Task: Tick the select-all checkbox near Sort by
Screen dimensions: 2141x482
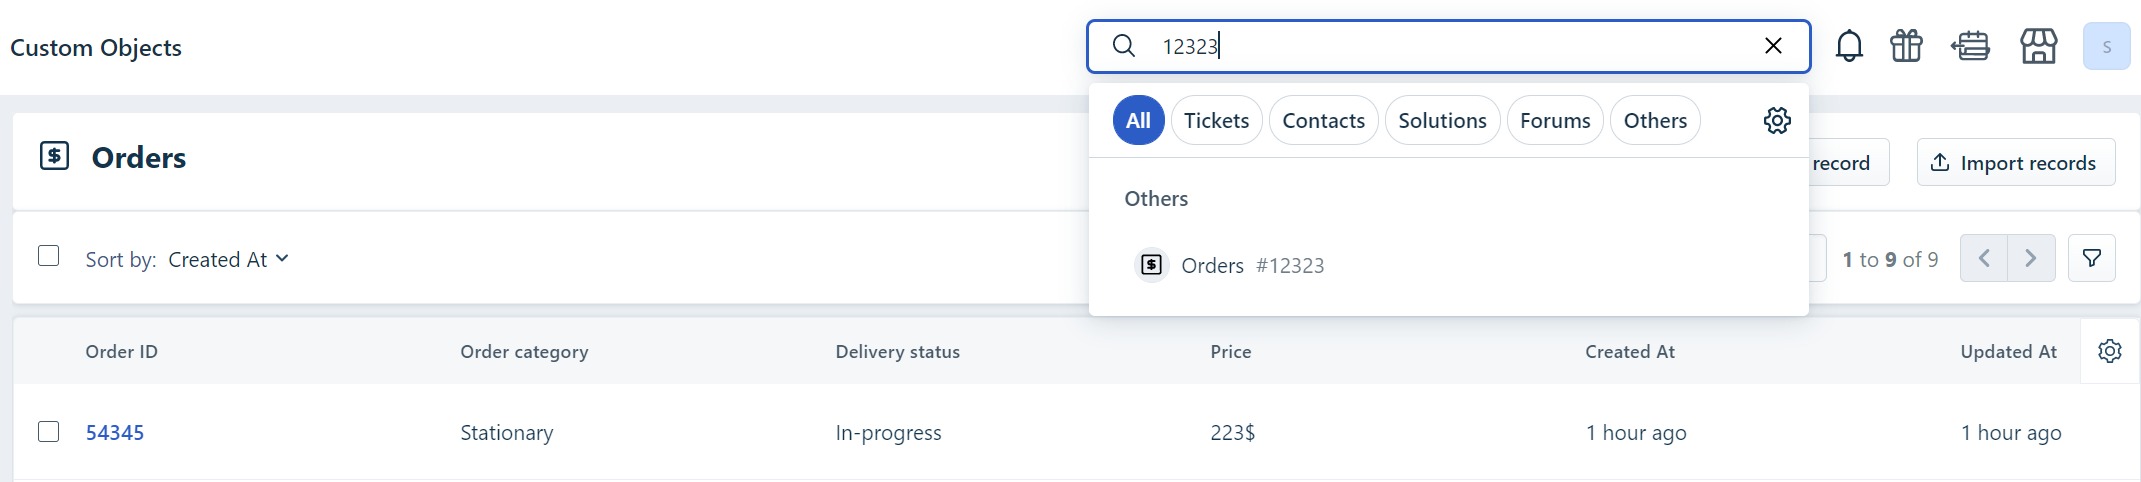Action: 48,256
